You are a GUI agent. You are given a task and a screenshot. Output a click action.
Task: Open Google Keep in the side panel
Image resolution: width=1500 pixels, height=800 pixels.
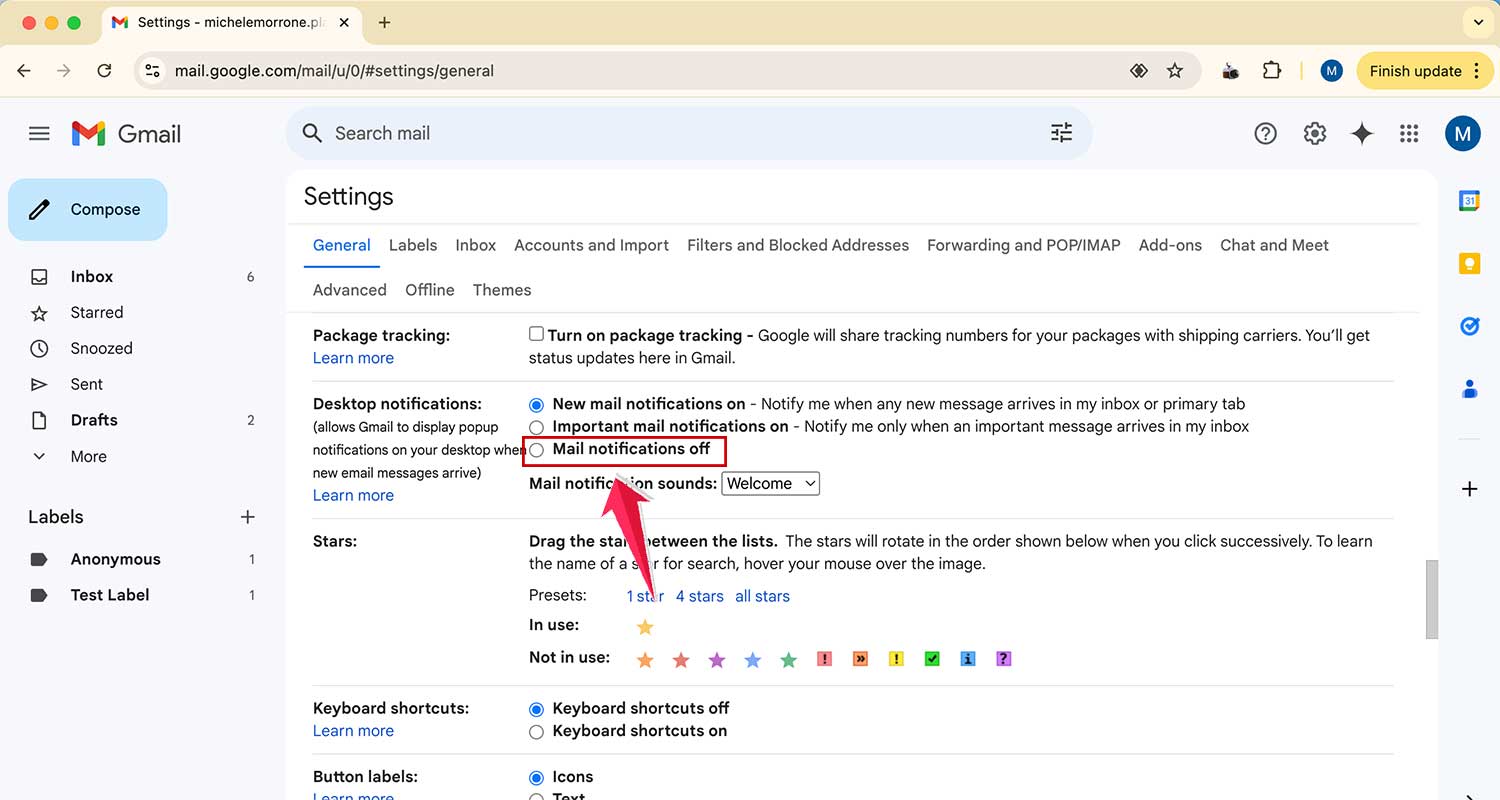coord(1469,263)
